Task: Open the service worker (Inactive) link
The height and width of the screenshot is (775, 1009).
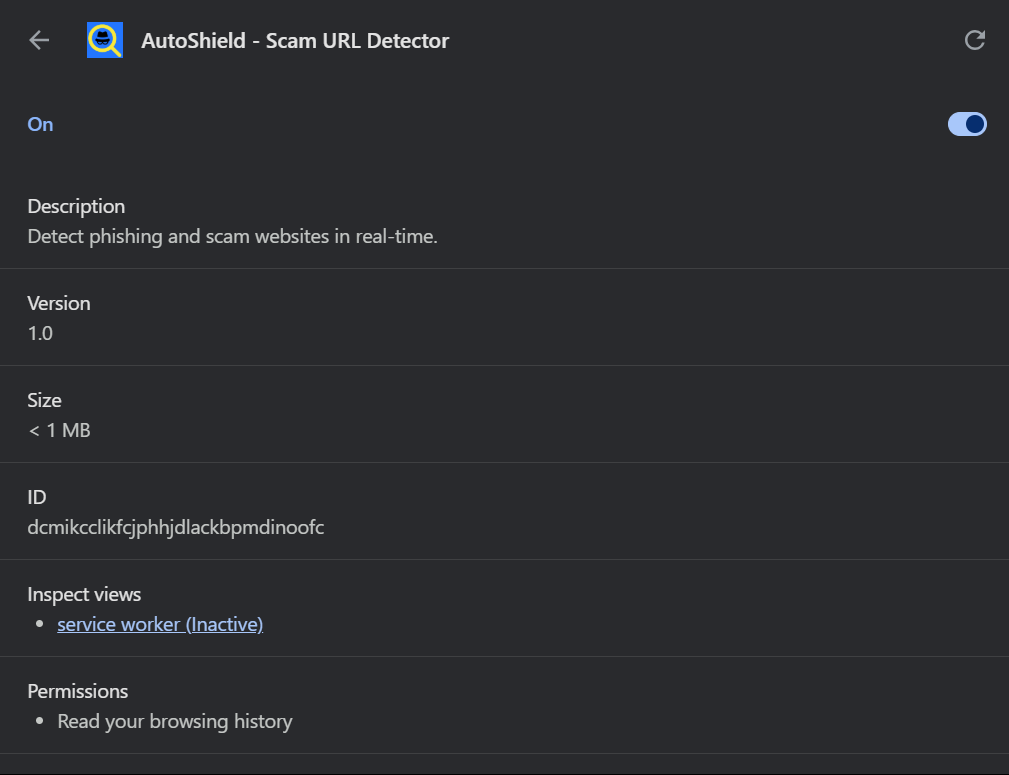Action: click(160, 624)
